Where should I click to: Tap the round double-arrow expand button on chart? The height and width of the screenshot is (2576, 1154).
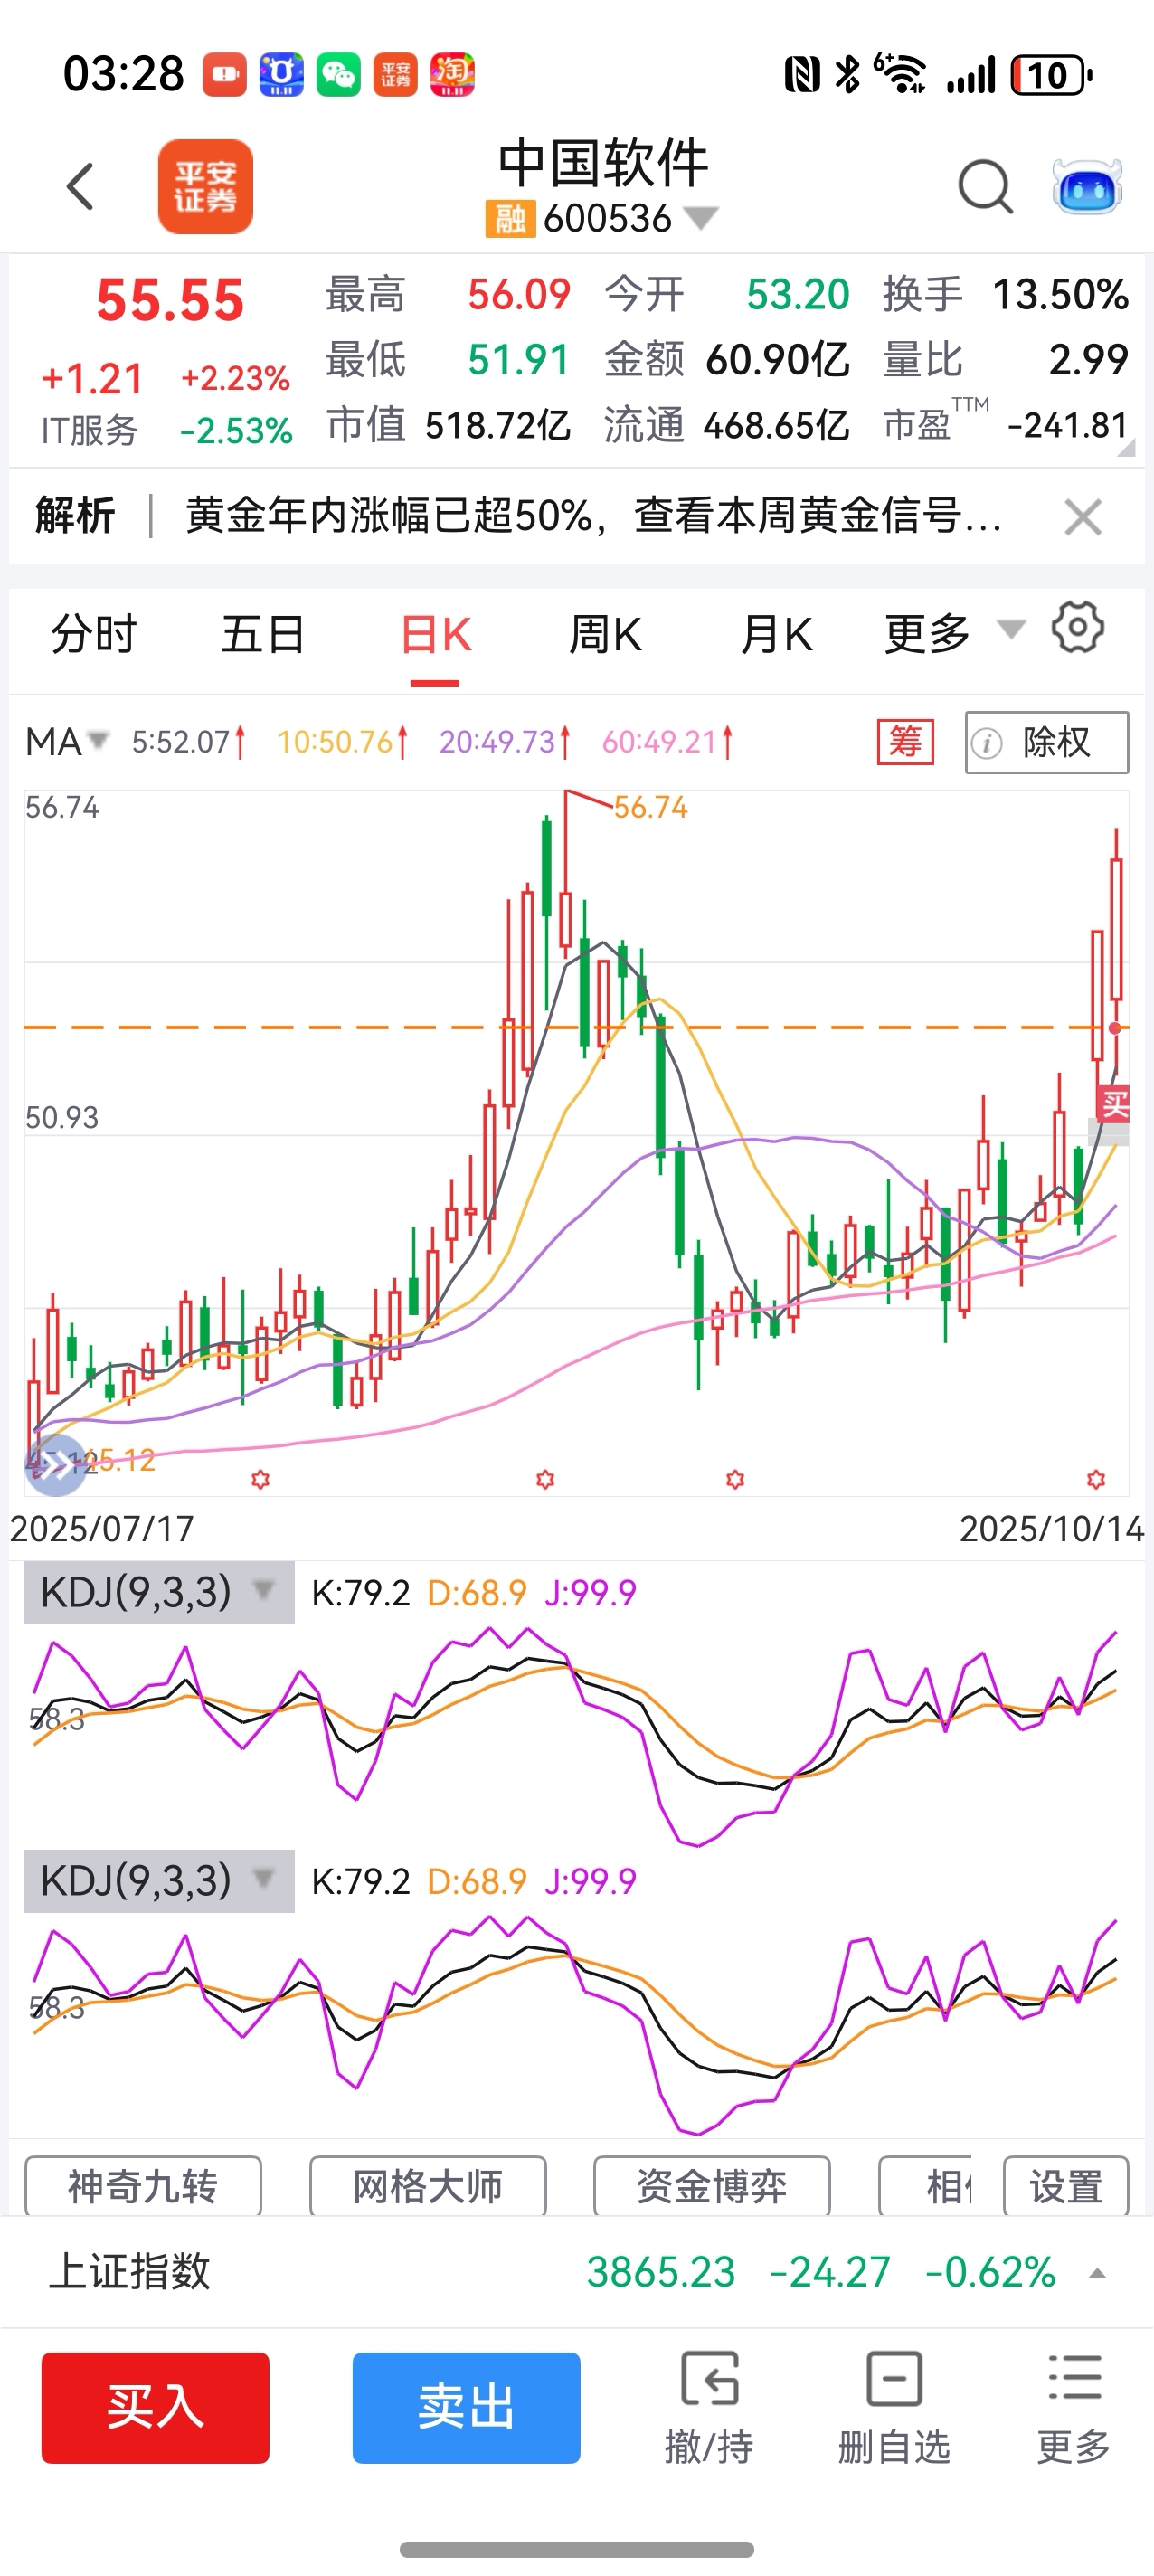click(56, 1465)
